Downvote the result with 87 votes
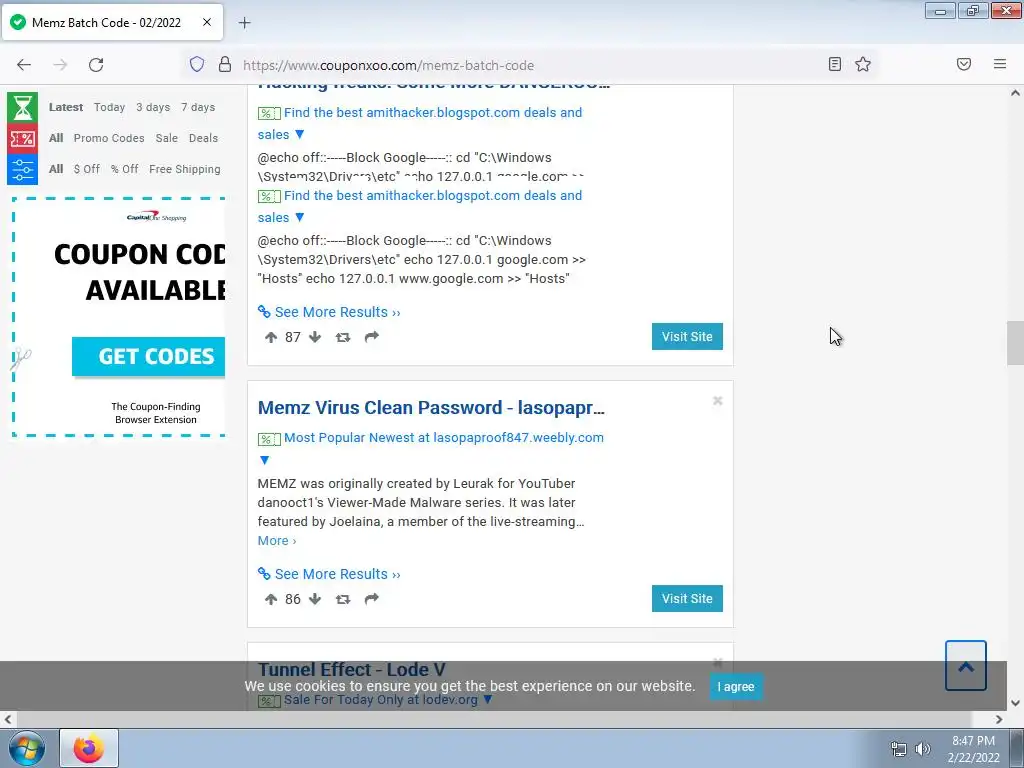1024x768 pixels. (x=315, y=337)
